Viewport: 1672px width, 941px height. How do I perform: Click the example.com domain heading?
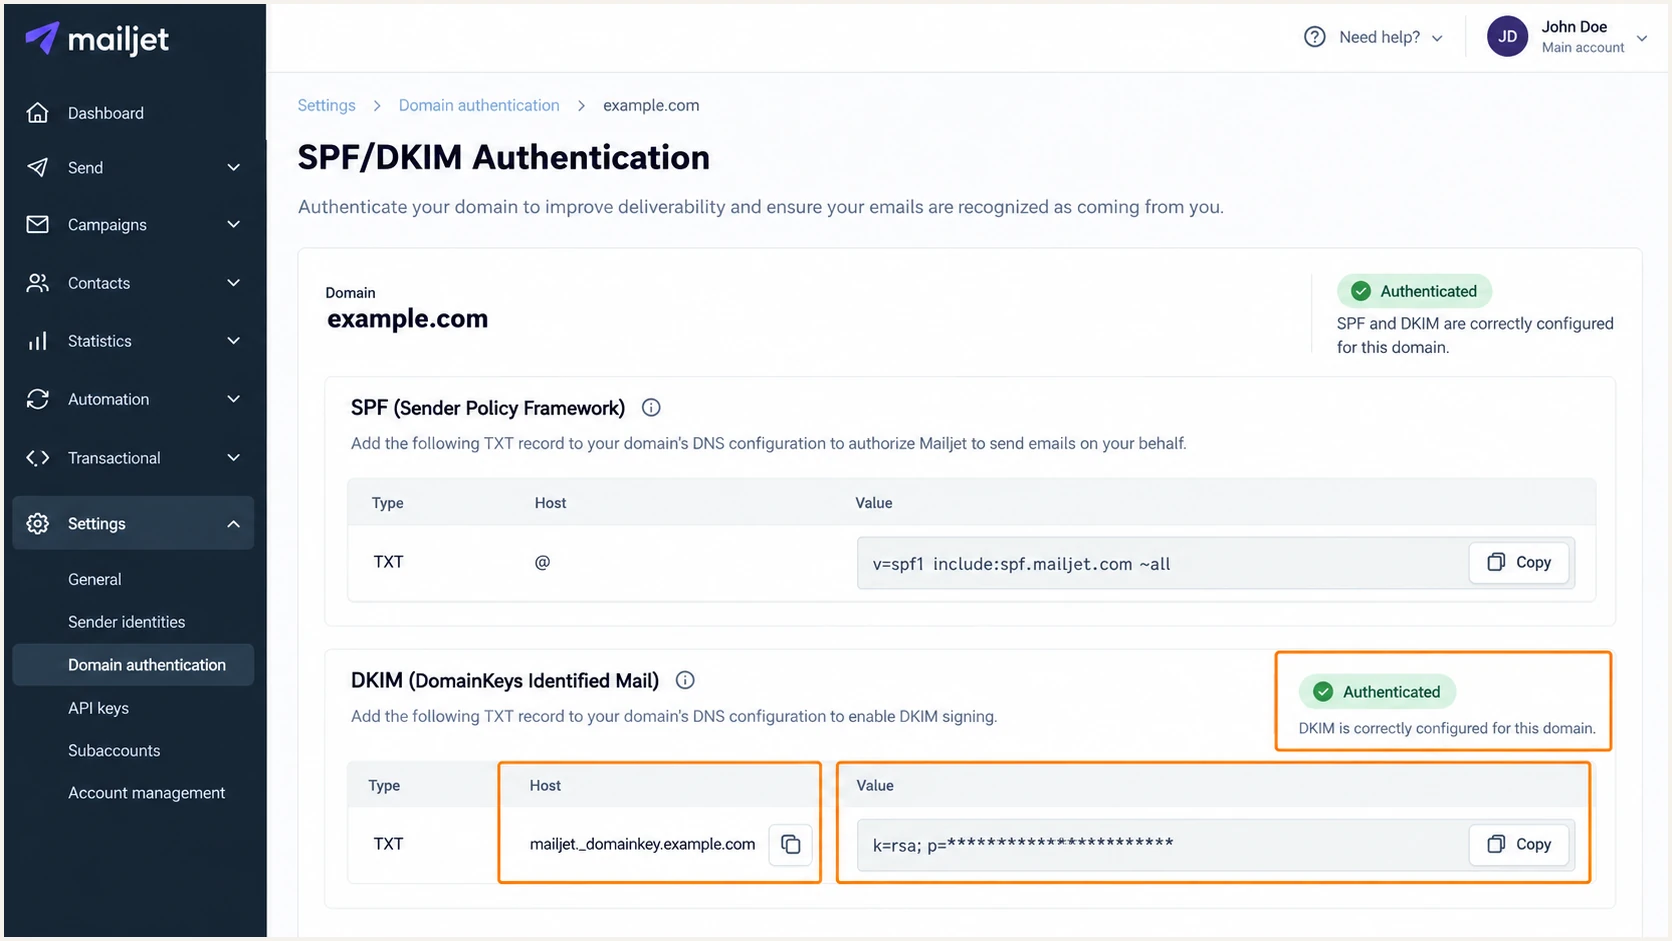(x=407, y=319)
